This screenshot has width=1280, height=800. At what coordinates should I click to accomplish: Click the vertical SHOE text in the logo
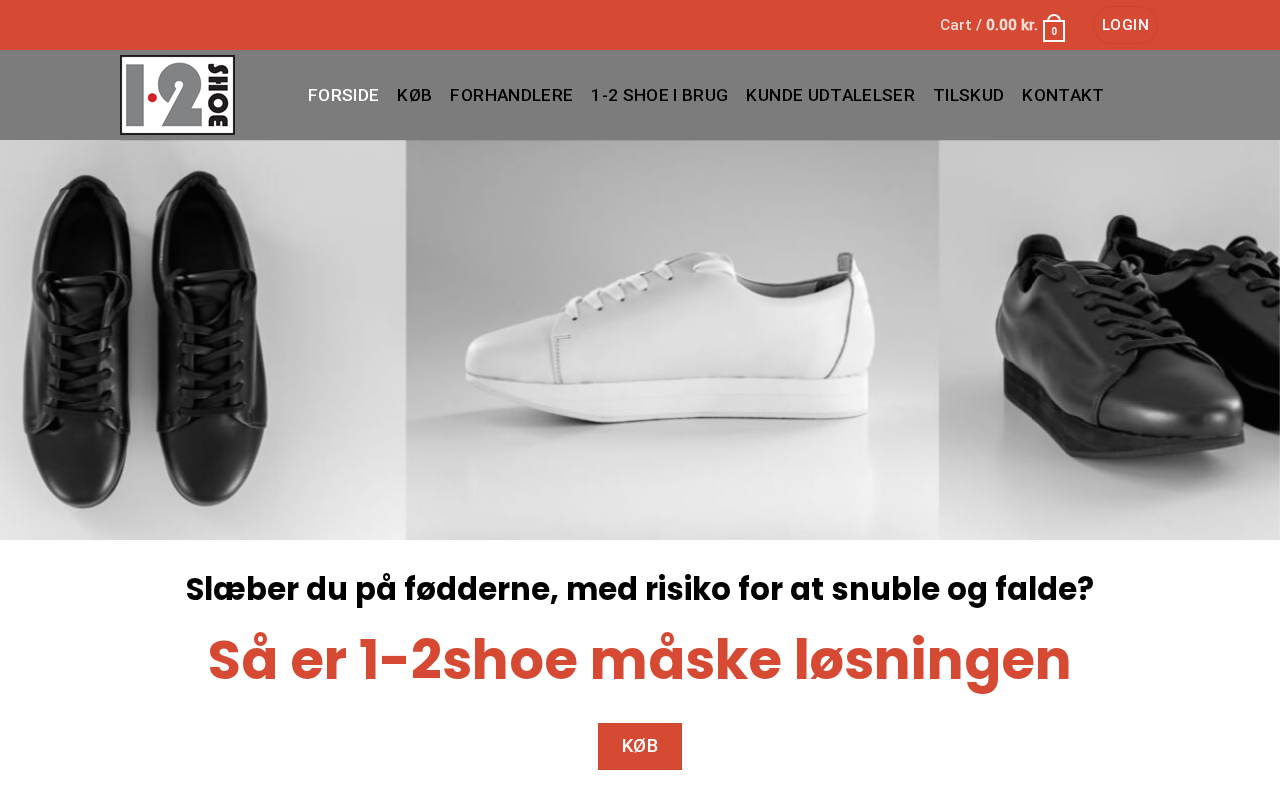coord(219,94)
